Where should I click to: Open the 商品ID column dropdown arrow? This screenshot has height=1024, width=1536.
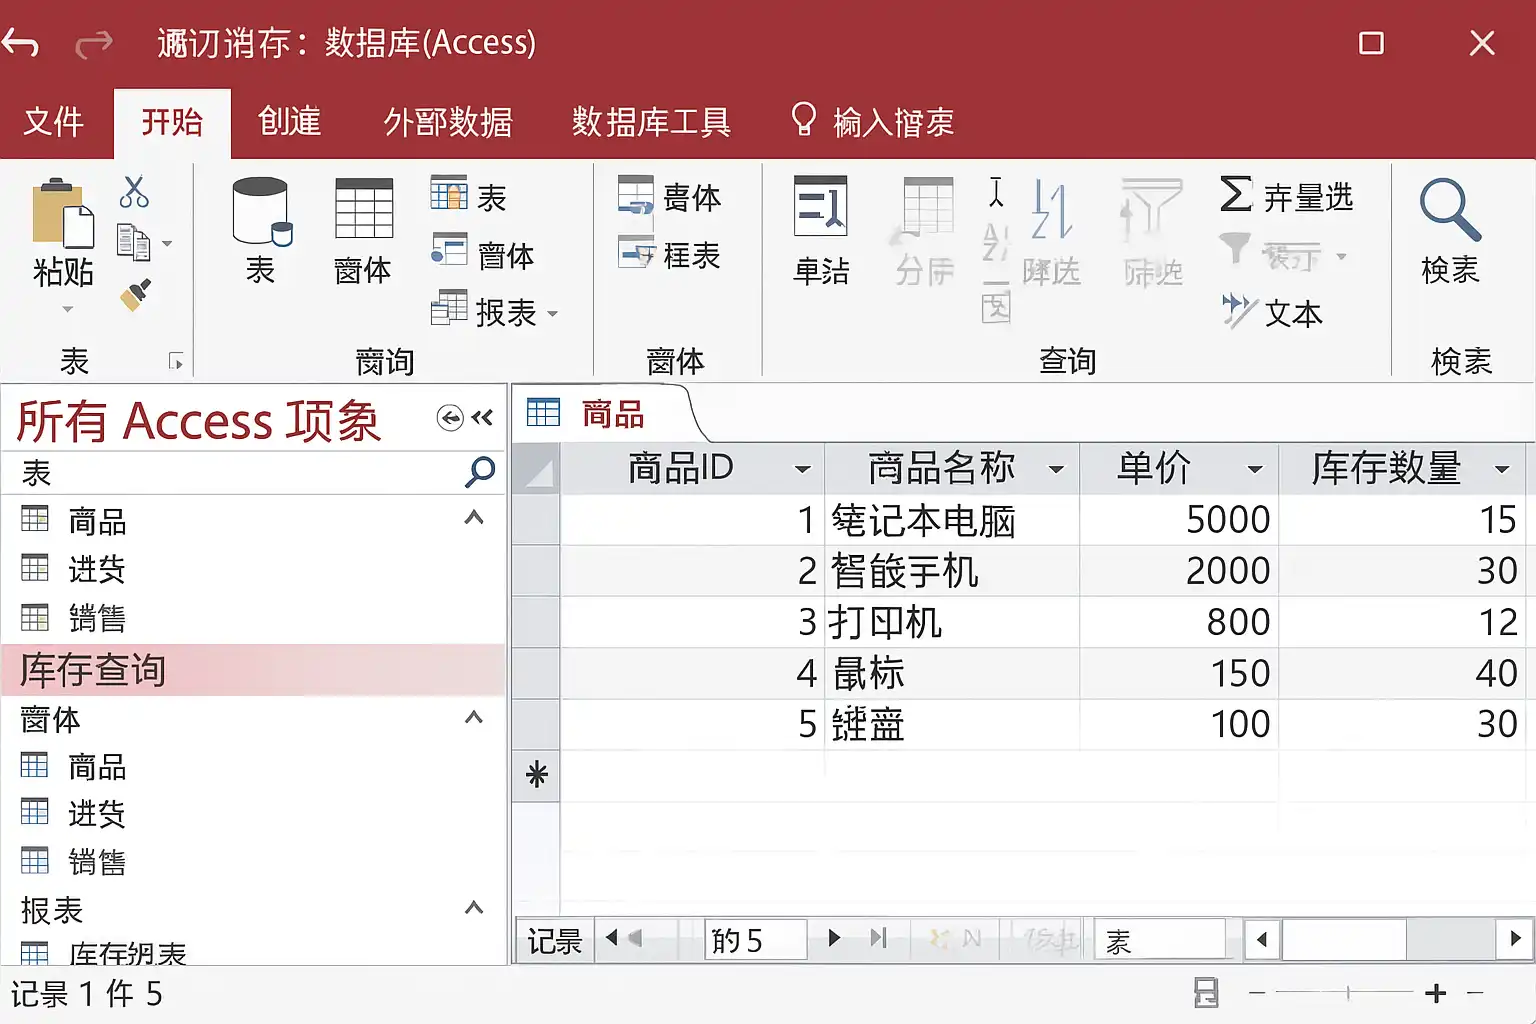point(802,469)
